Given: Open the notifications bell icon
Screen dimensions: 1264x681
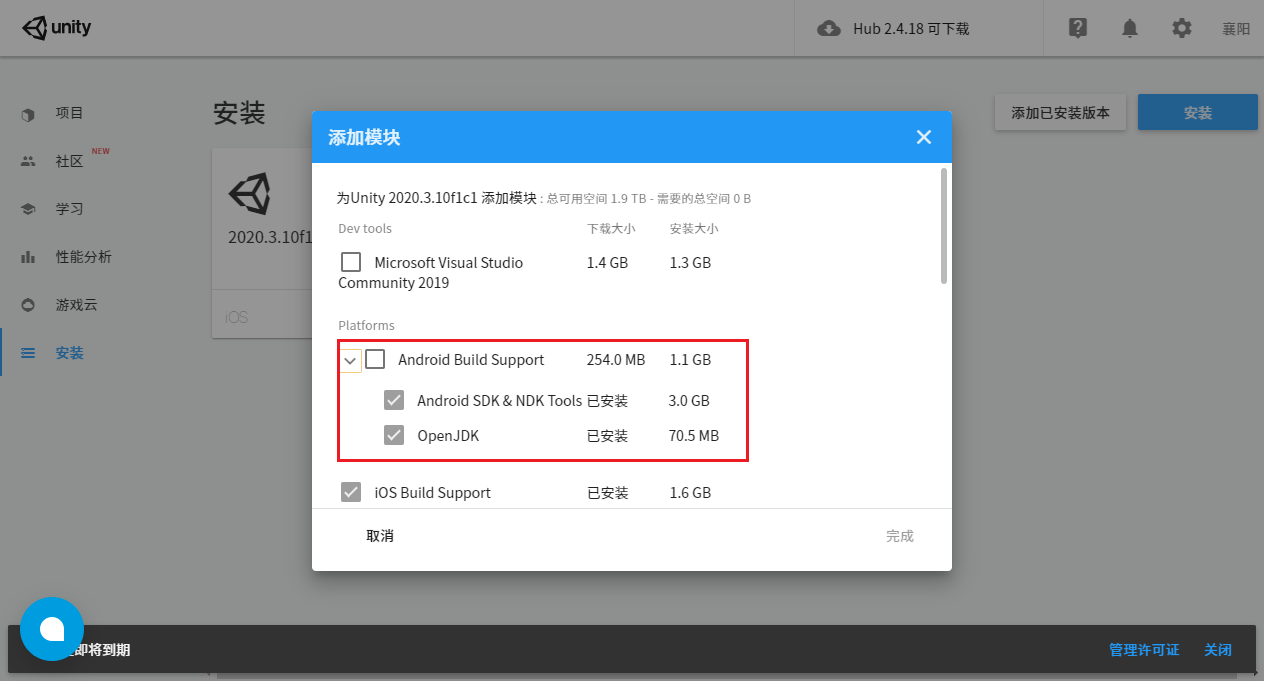Looking at the screenshot, I should (1130, 28).
